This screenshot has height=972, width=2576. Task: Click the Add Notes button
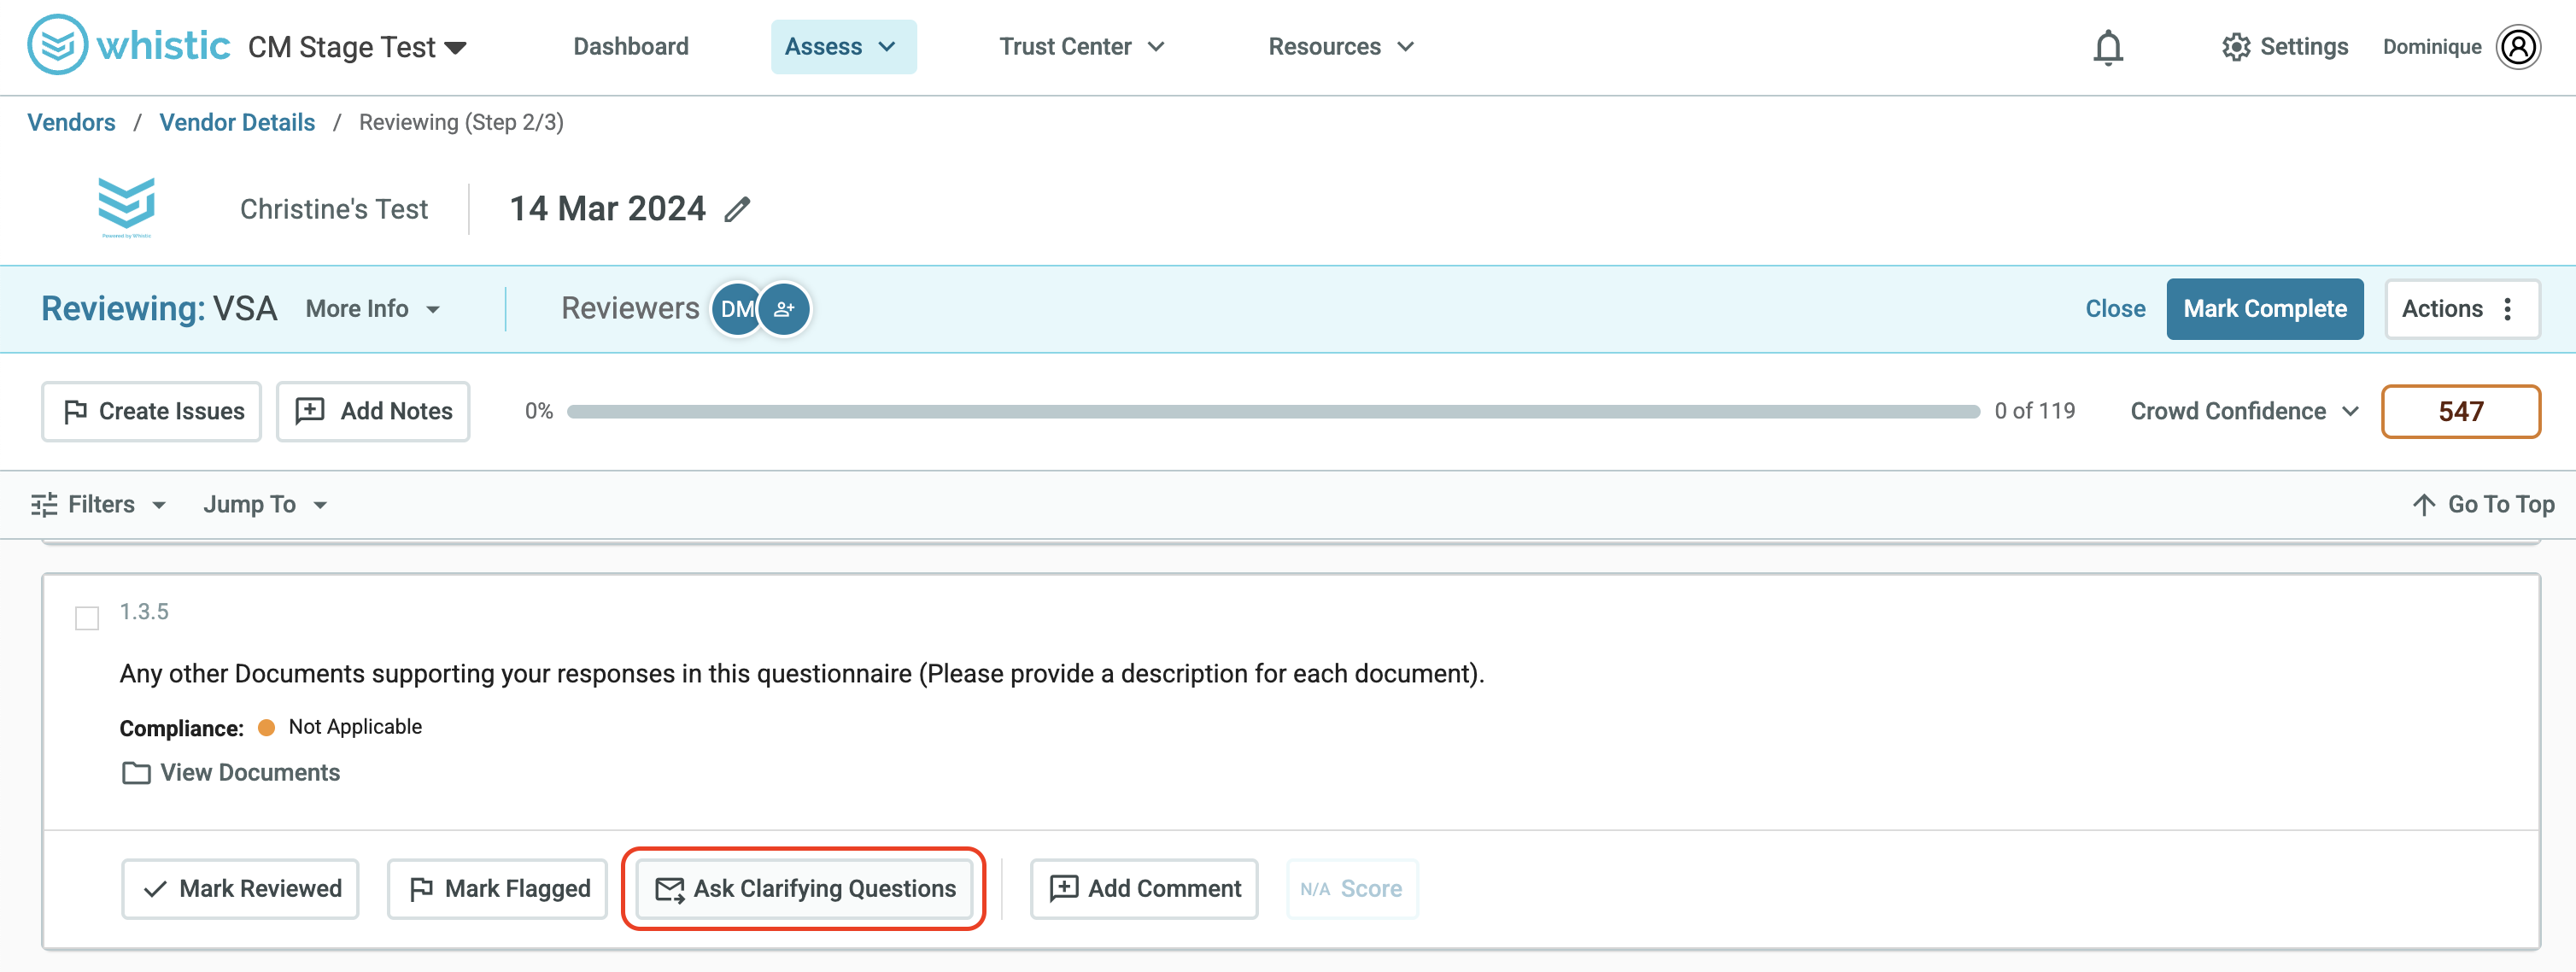(373, 411)
